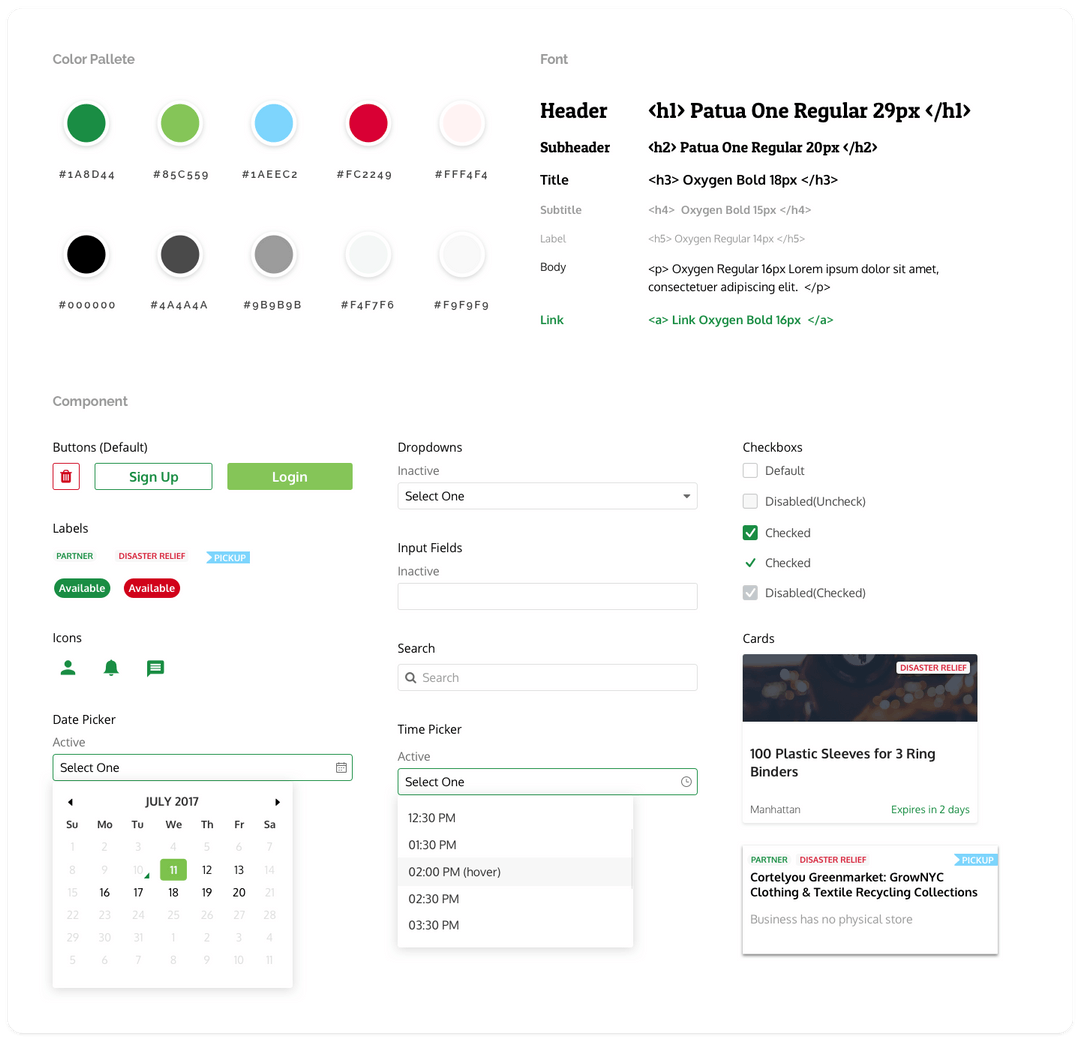1080x1052 pixels.
Task: Select the medium grey #9B9B9B swatch
Action: [273, 254]
